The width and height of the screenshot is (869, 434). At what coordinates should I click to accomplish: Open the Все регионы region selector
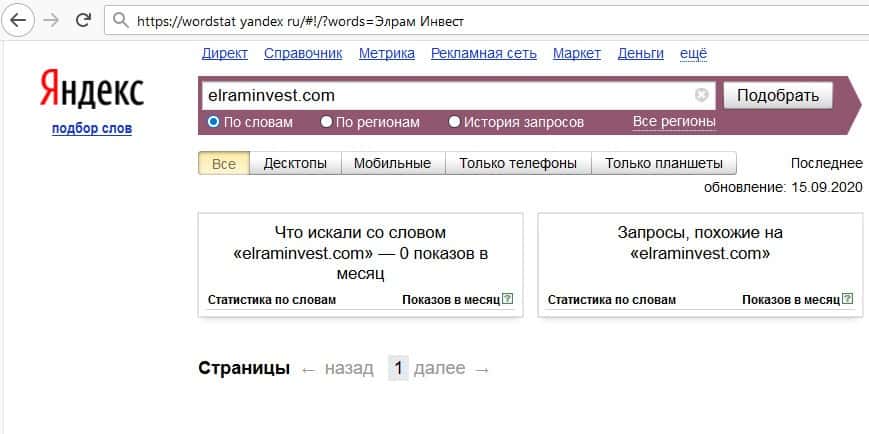pyautogui.click(x=674, y=121)
